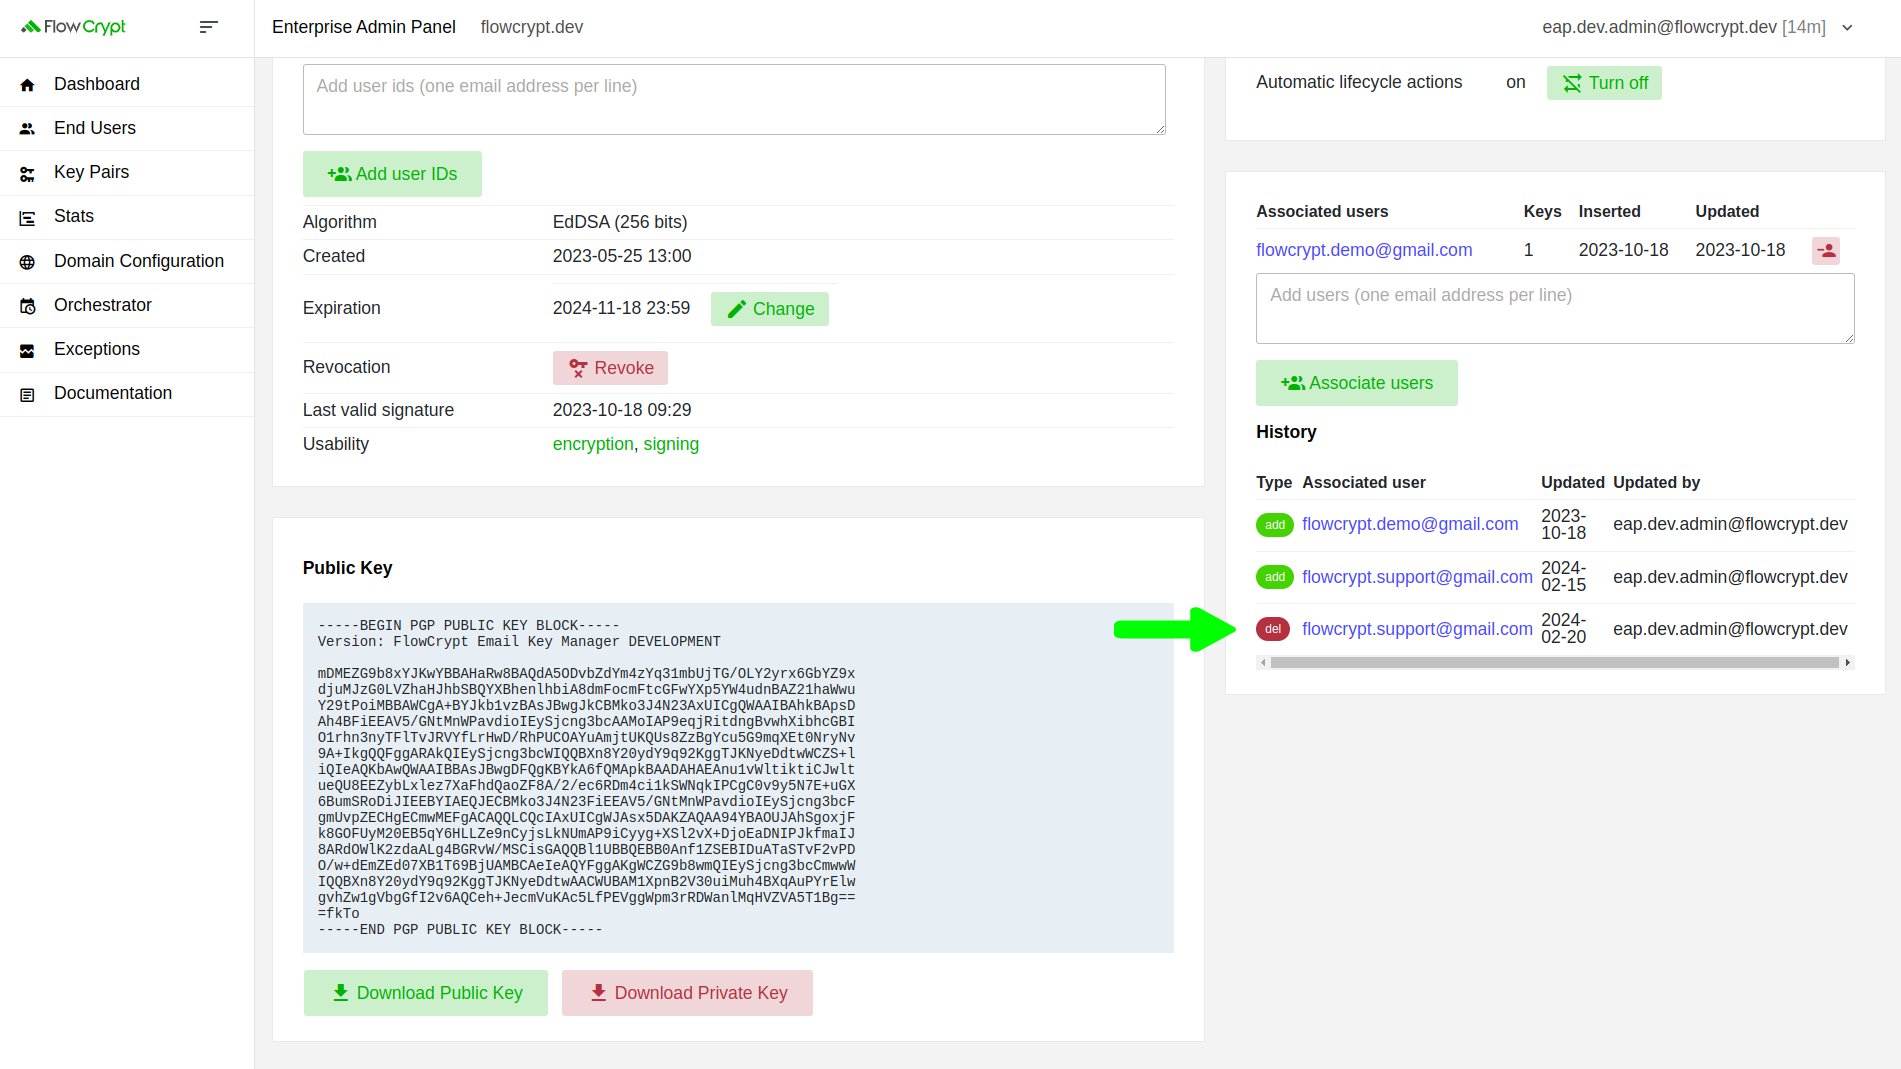1901x1069 pixels.
Task: Click the Exceptions icon
Action: pos(27,350)
